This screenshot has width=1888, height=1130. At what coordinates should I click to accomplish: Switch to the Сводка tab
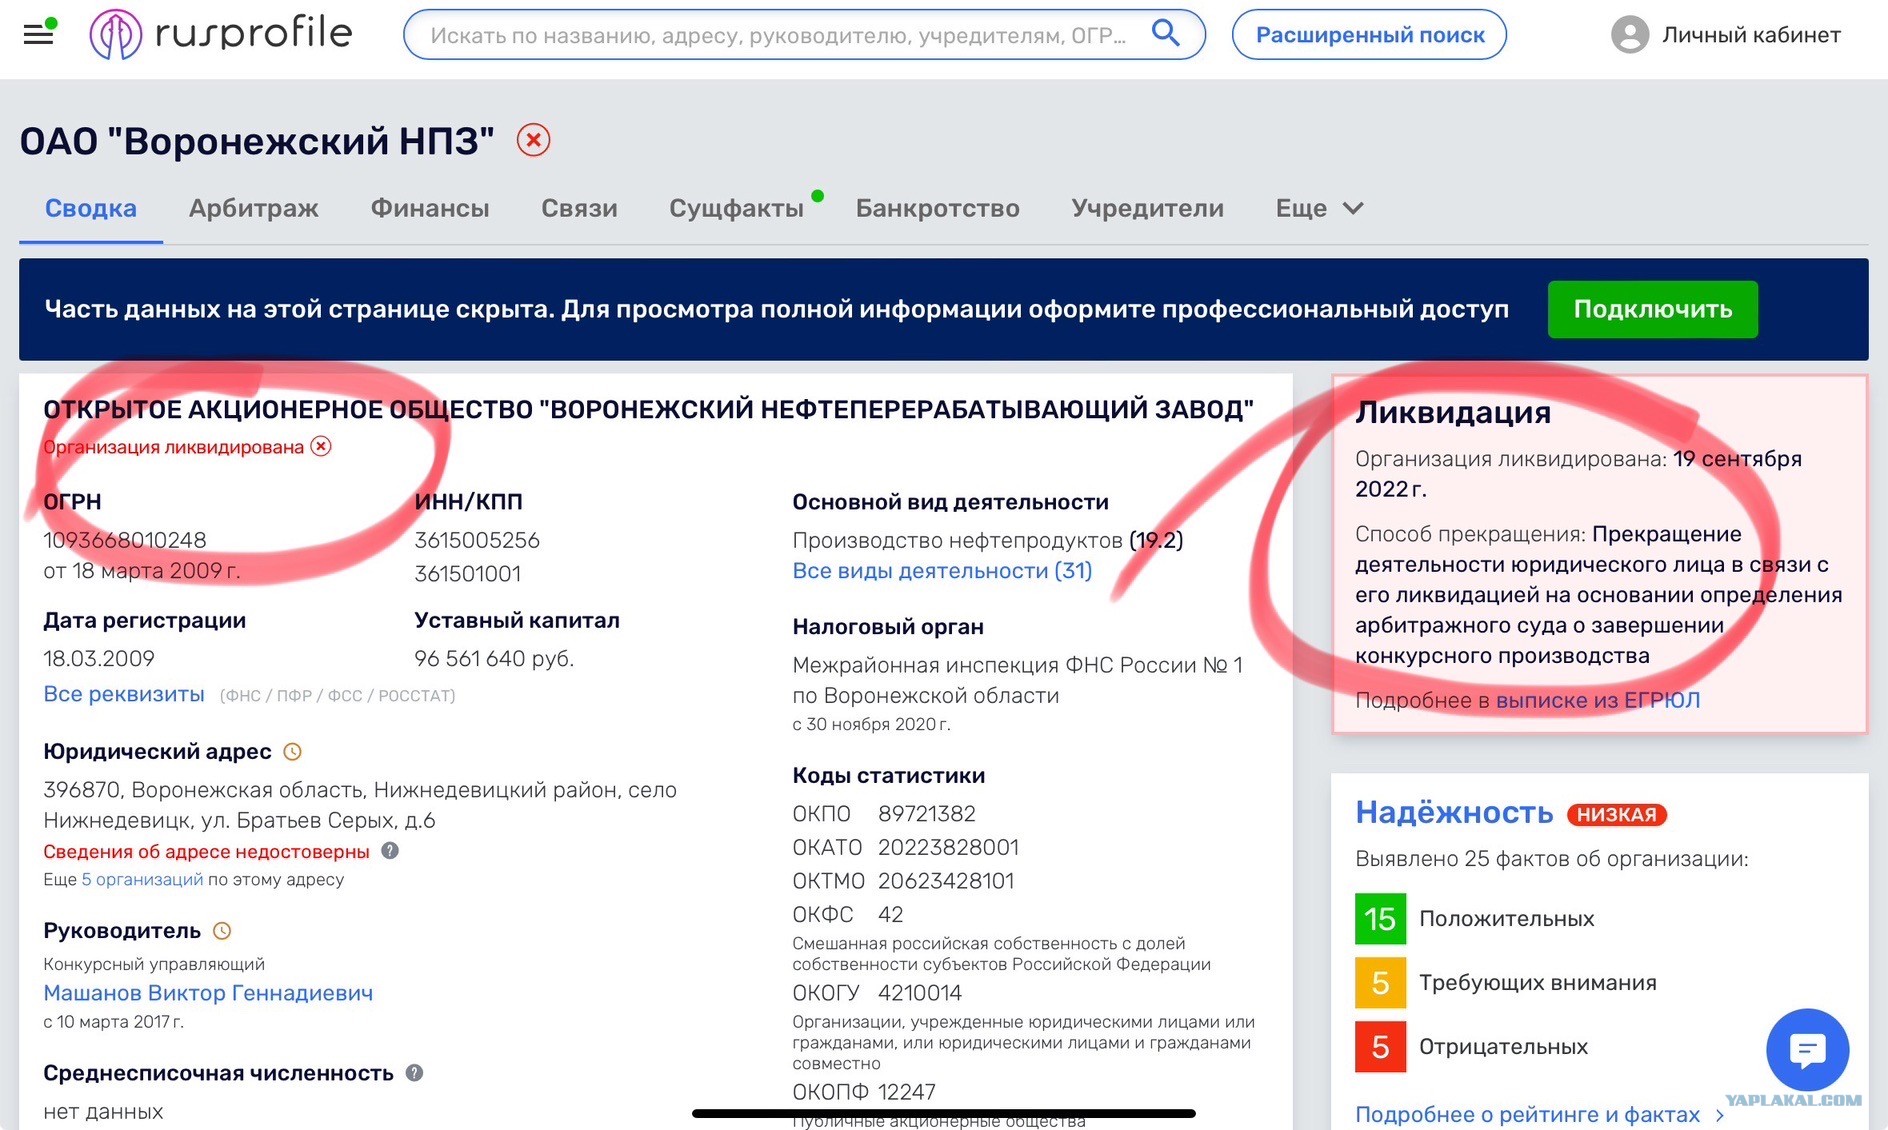[91, 208]
